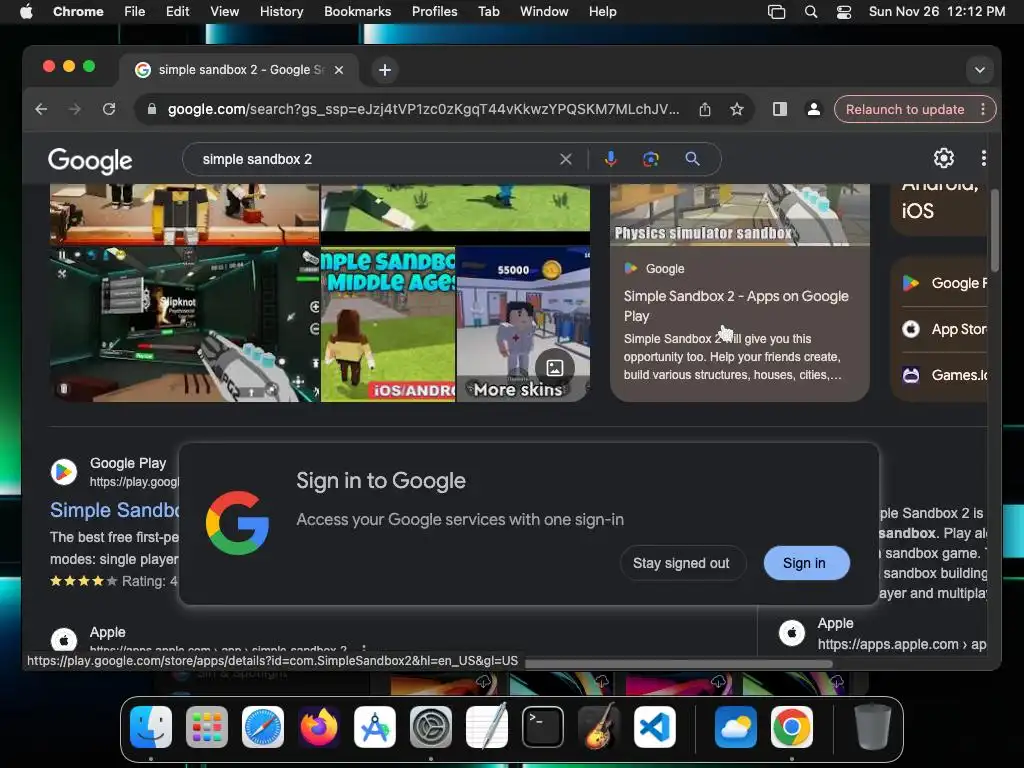
Task: Open Safari from the Dock
Action: tap(263, 727)
